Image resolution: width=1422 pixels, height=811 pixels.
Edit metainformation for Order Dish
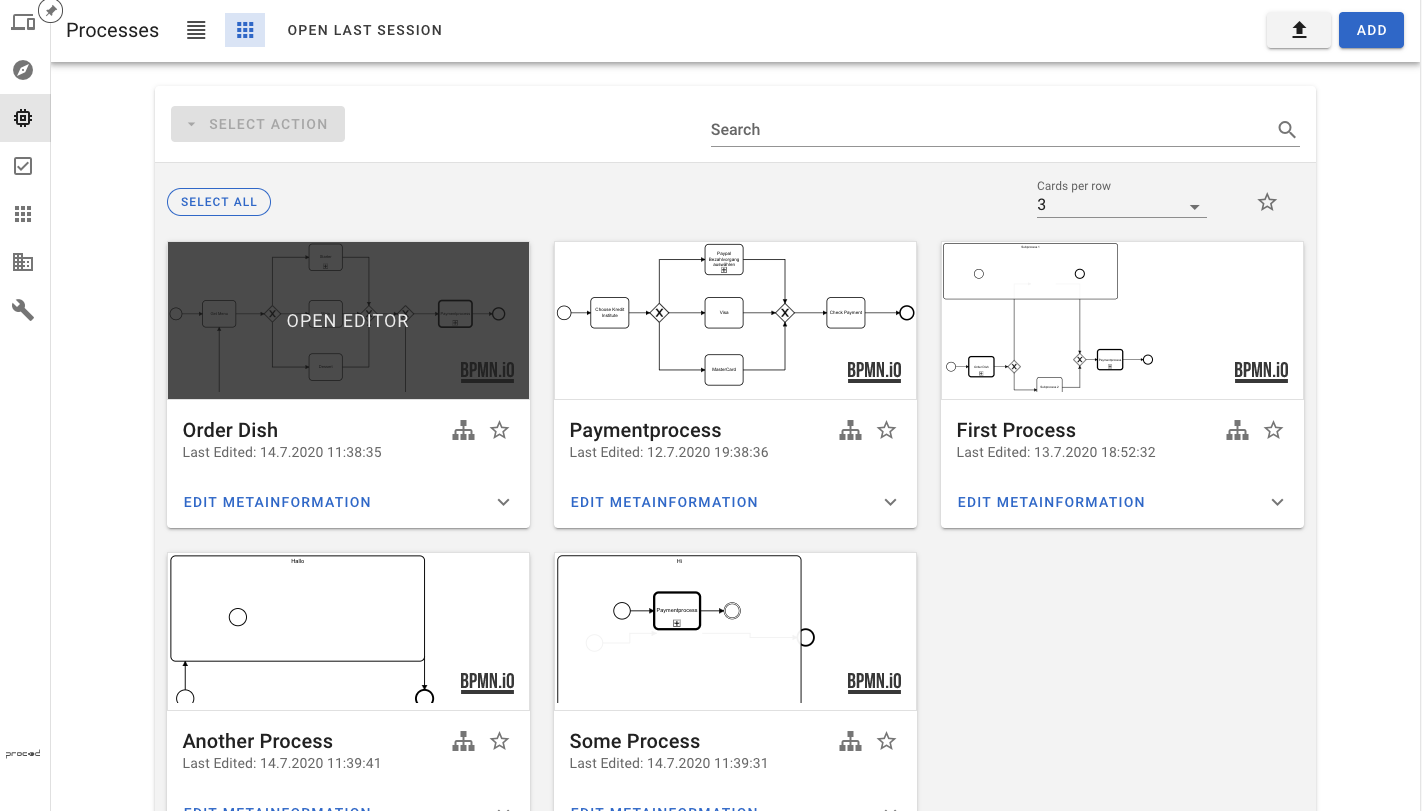pos(278,502)
